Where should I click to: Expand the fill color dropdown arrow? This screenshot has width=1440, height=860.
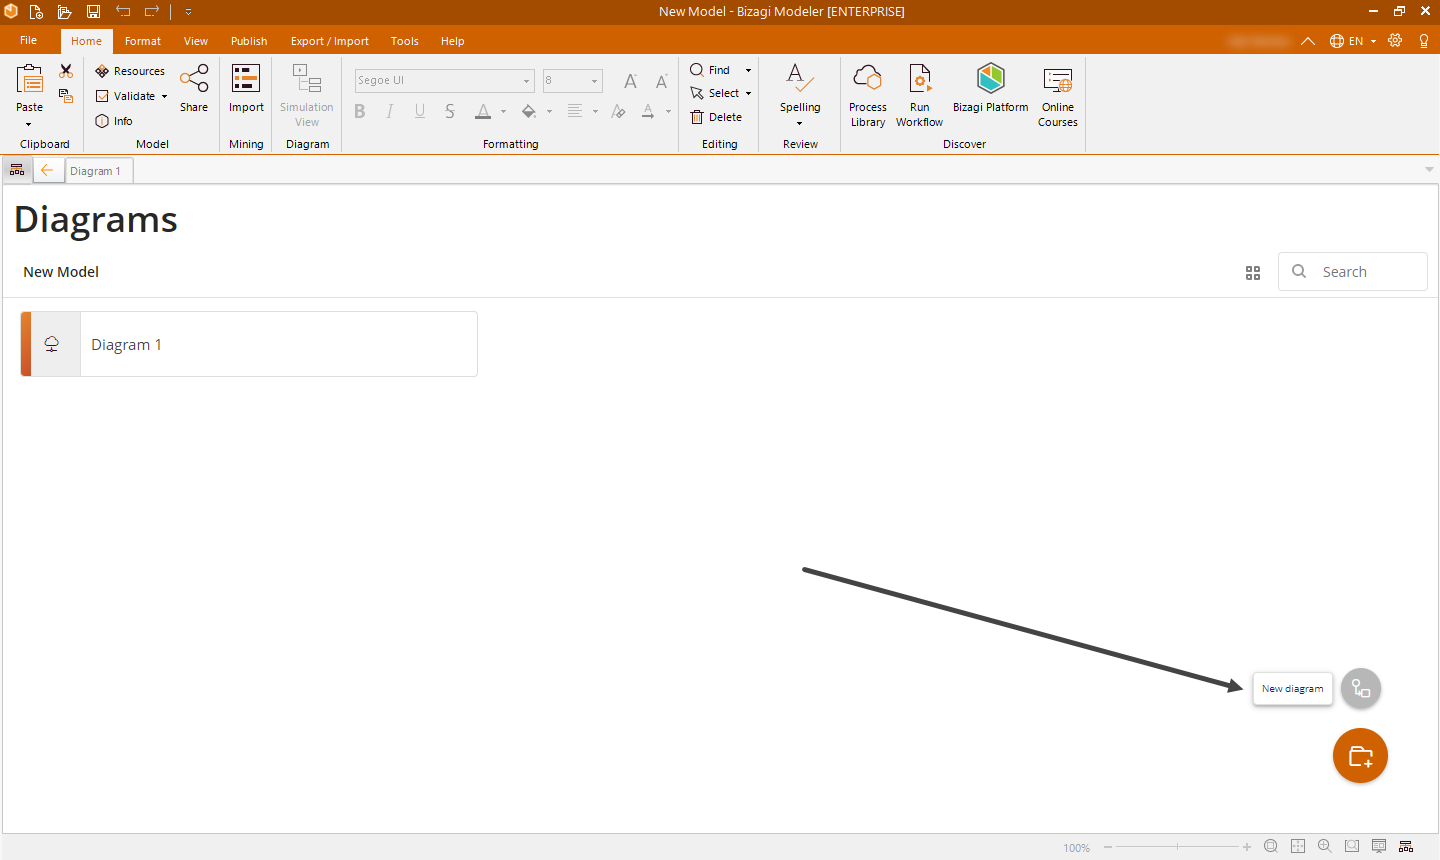coord(549,111)
